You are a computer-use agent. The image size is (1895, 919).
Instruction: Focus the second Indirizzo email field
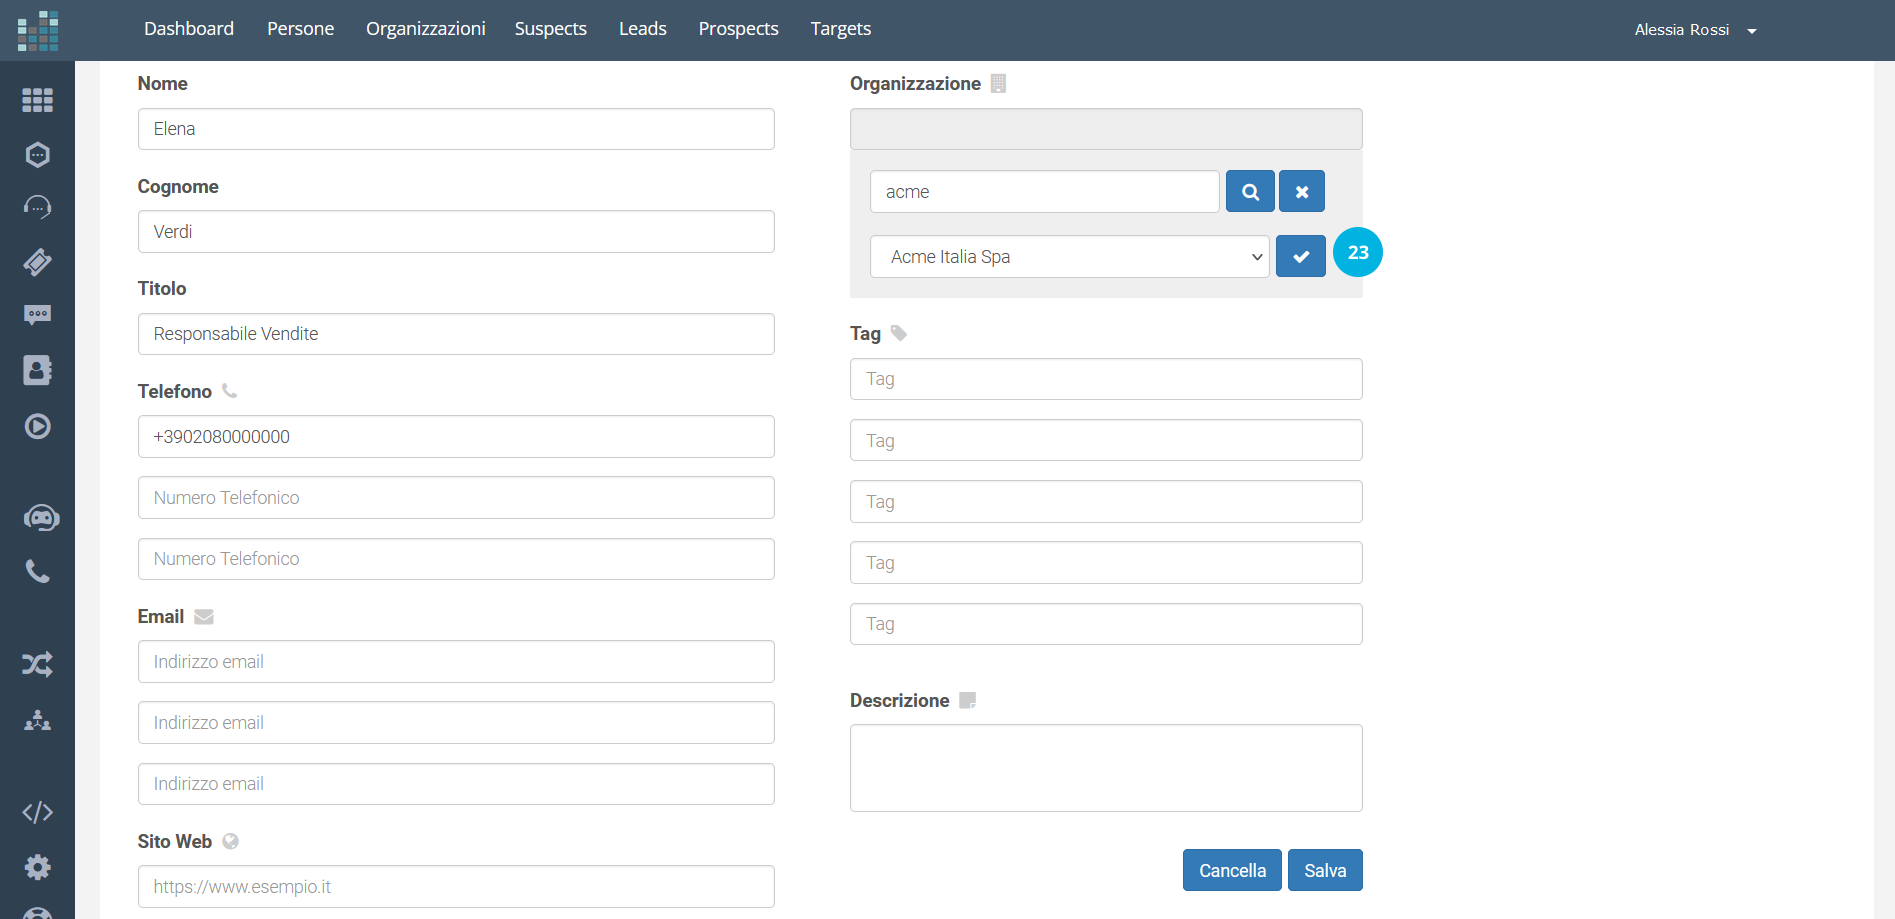(456, 723)
